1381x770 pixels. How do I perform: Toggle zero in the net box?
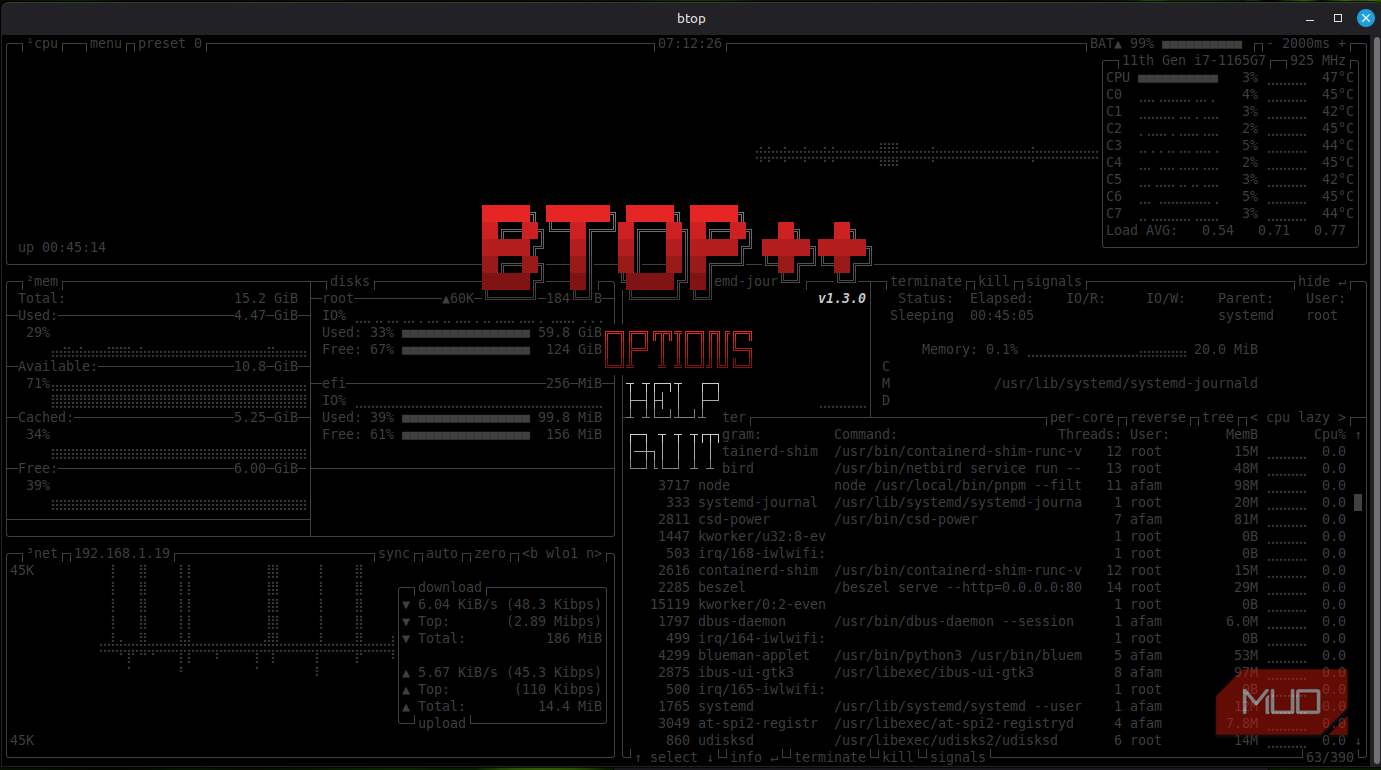(490, 554)
